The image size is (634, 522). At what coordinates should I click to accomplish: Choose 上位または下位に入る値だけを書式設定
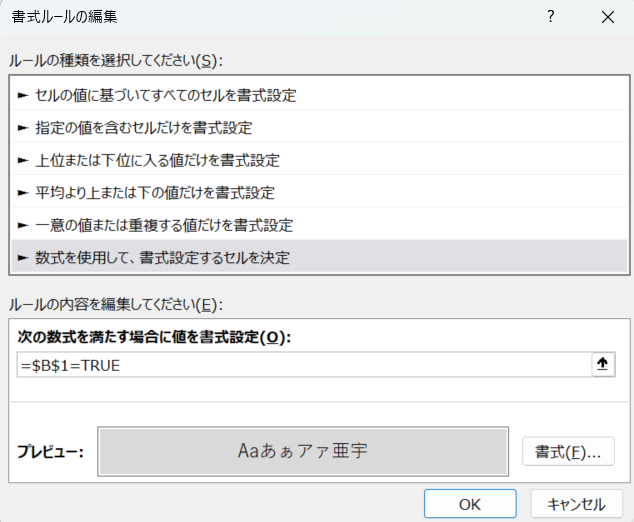[x=157, y=160]
